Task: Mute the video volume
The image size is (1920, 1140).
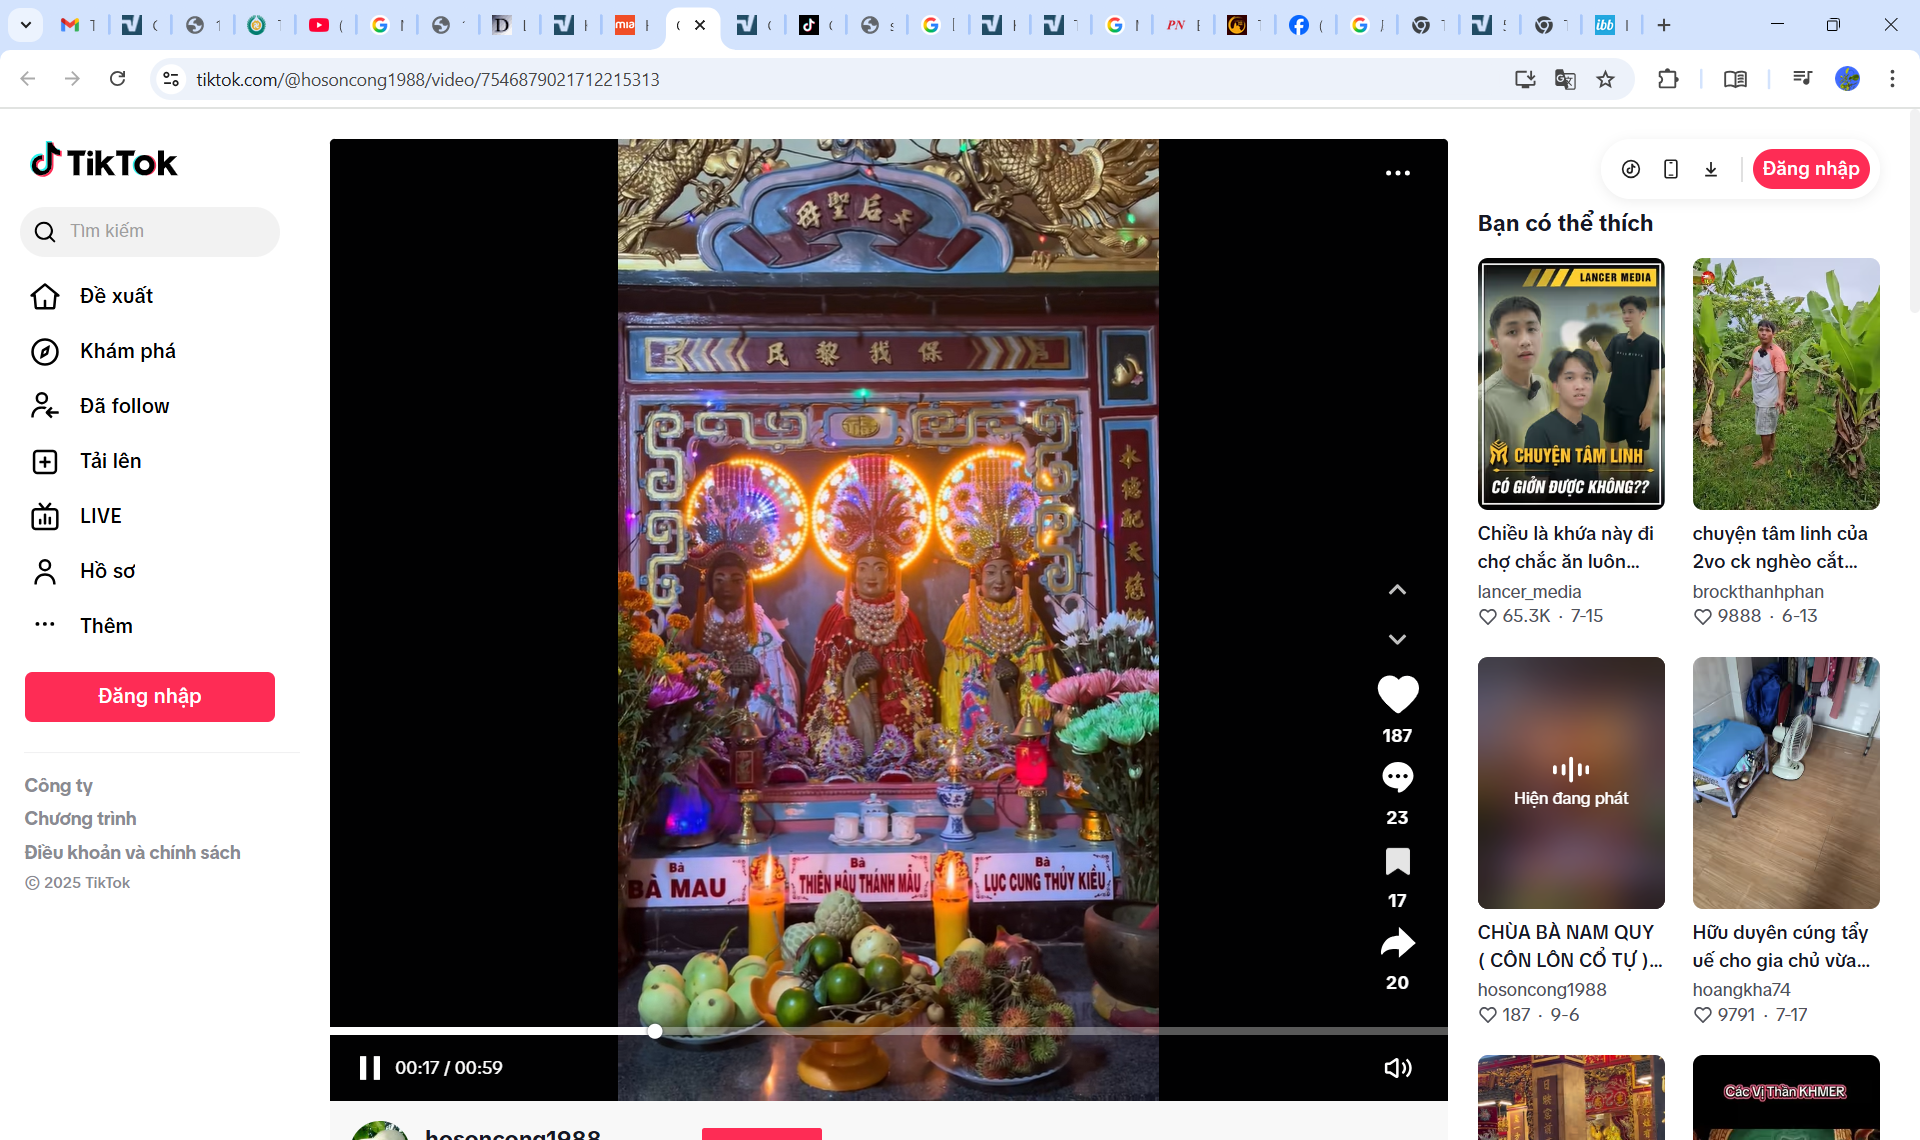Action: click(x=1397, y=1067)
